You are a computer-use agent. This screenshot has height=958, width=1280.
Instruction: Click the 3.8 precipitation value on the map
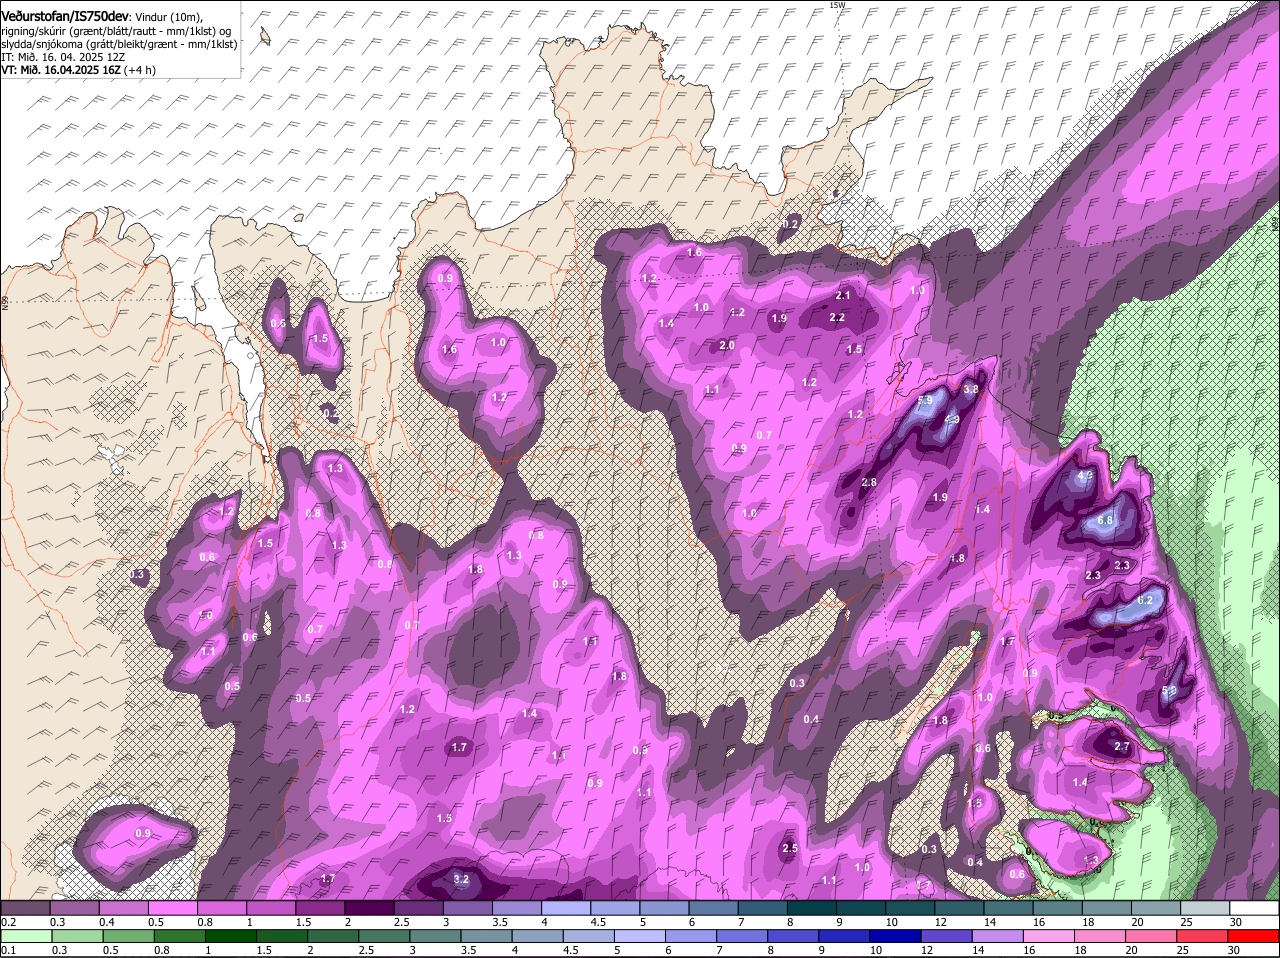[x=970, y=389]
